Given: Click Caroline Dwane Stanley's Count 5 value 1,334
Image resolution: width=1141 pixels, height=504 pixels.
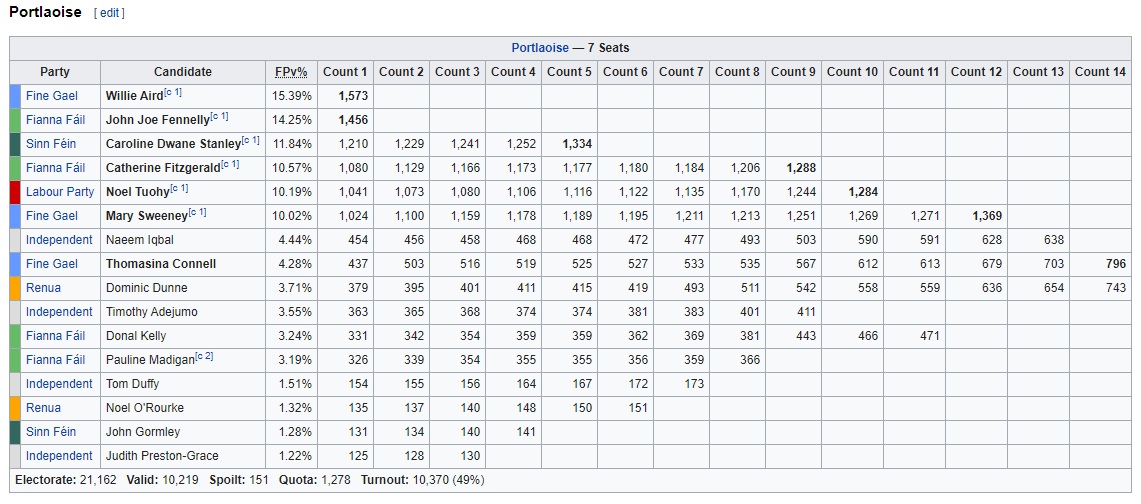Looking at the screenshot, I should (578, 144).
